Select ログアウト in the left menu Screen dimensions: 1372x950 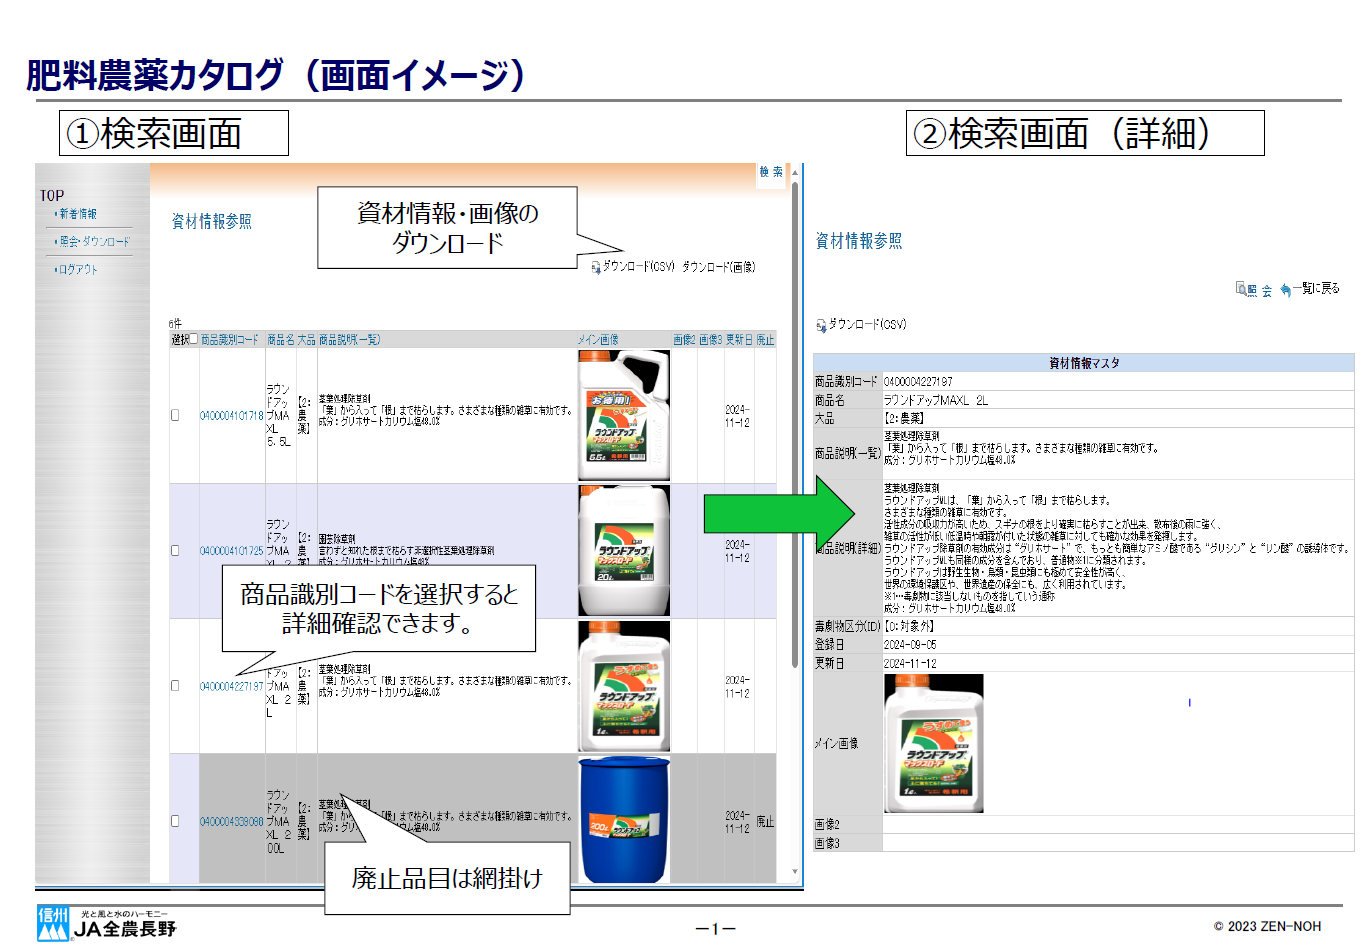pyautogui.click(x=78, y=269)
